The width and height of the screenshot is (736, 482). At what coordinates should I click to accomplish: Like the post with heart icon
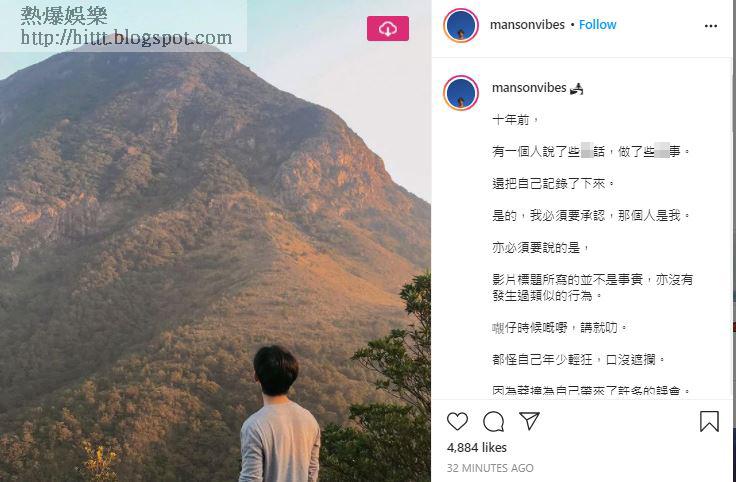(x=457, y=421)
